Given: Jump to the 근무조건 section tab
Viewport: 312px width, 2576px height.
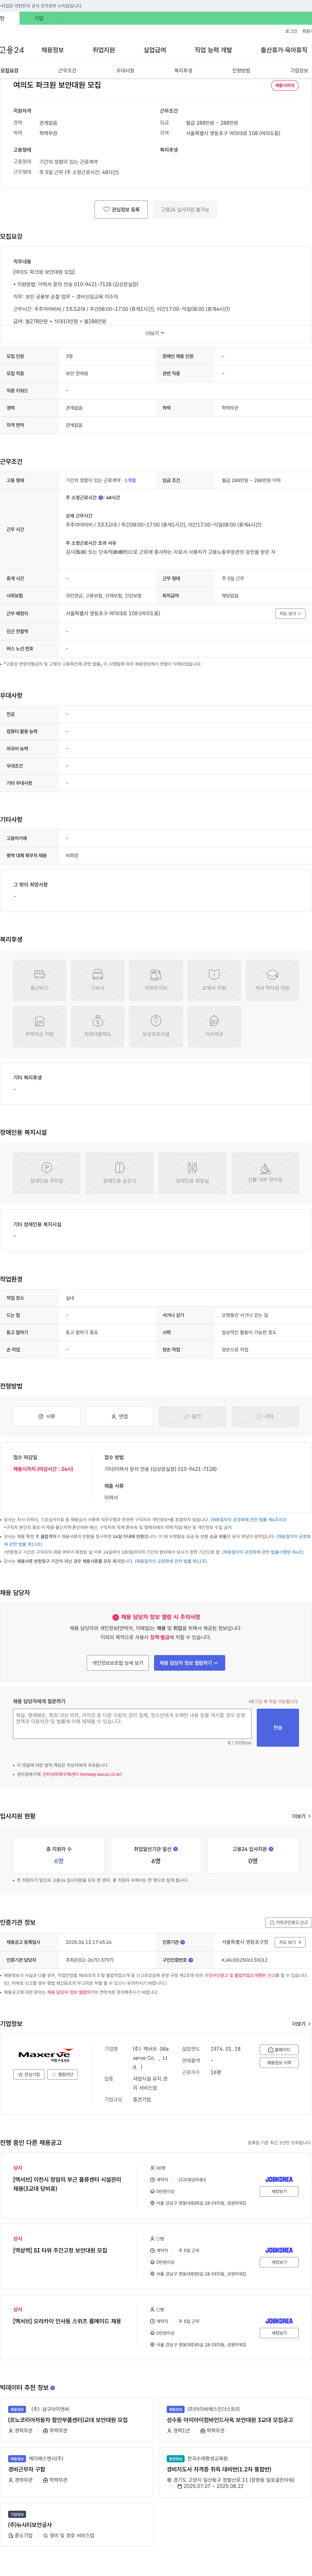Looking at the screenshot, I should [x=67, y=71].
